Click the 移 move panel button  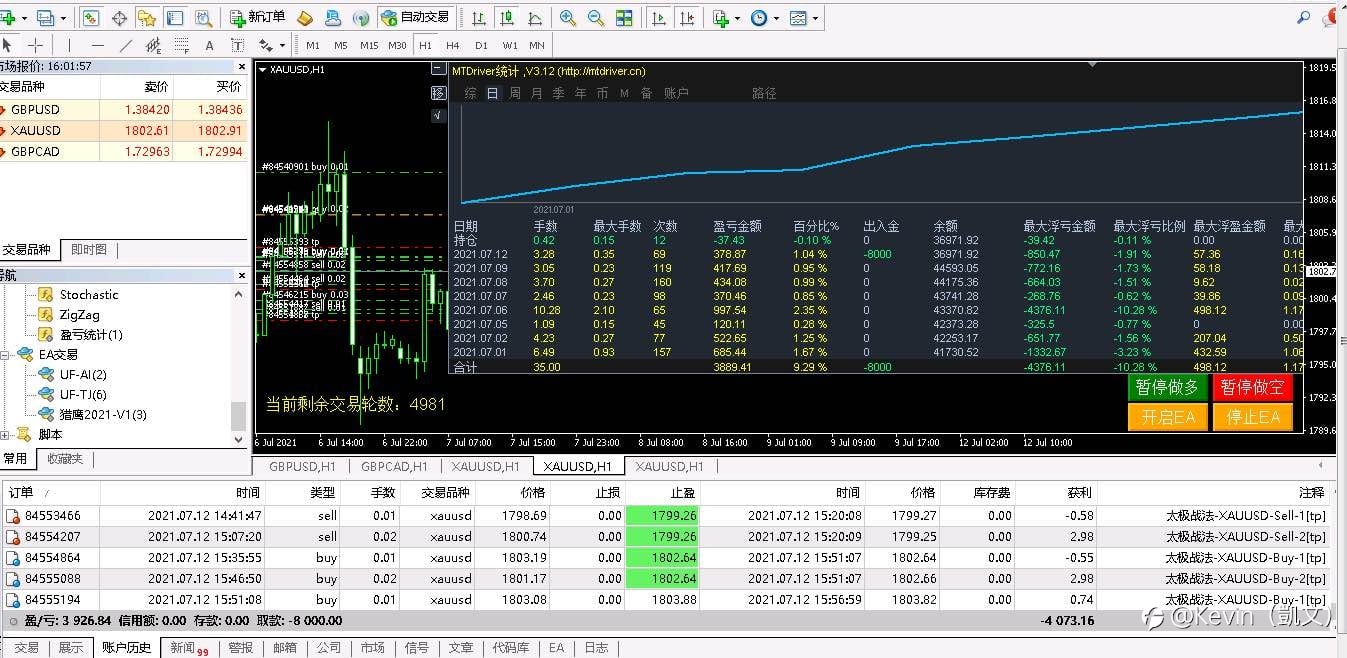point(438,93)
